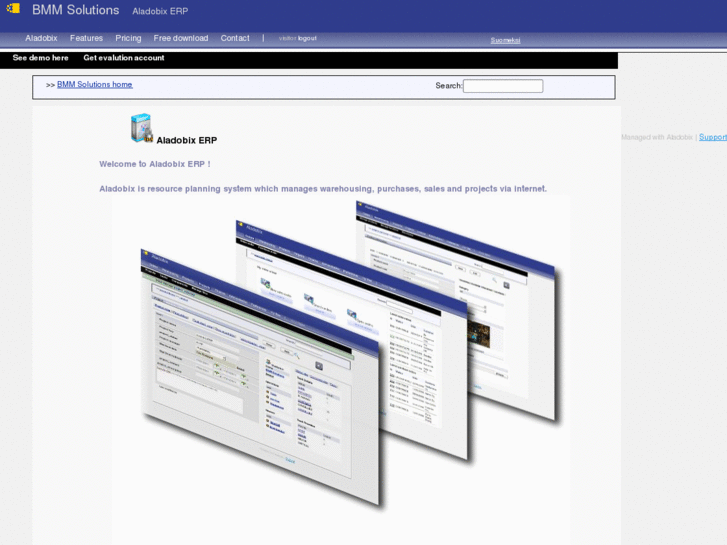This screenshot has height=545, width=727.
Task: Click See demo here
Action: (x=40, y=58)
